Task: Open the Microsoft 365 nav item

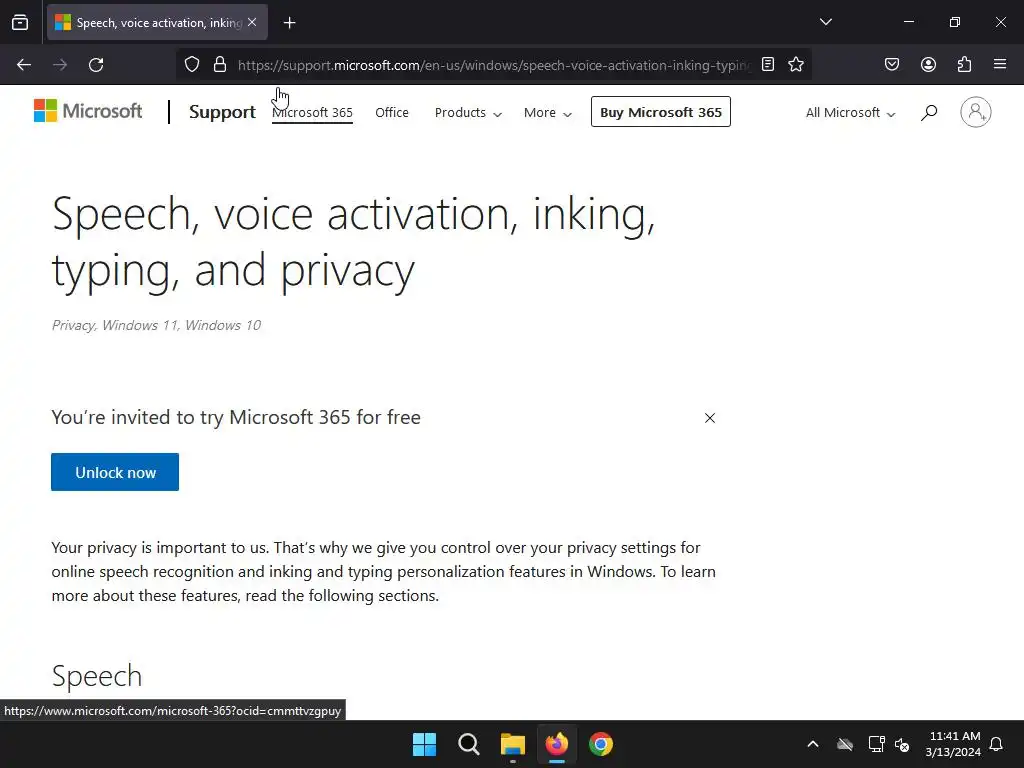Action: pyautogui.click(x=312, y=112)
